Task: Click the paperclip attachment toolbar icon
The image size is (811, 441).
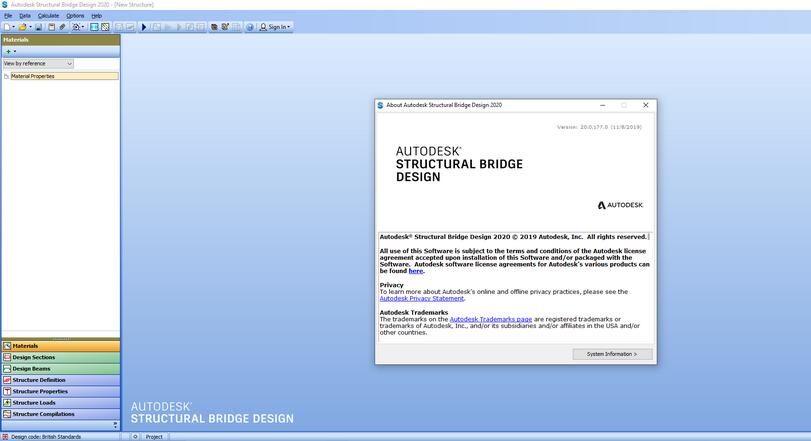Action: (x=62, y=27)
